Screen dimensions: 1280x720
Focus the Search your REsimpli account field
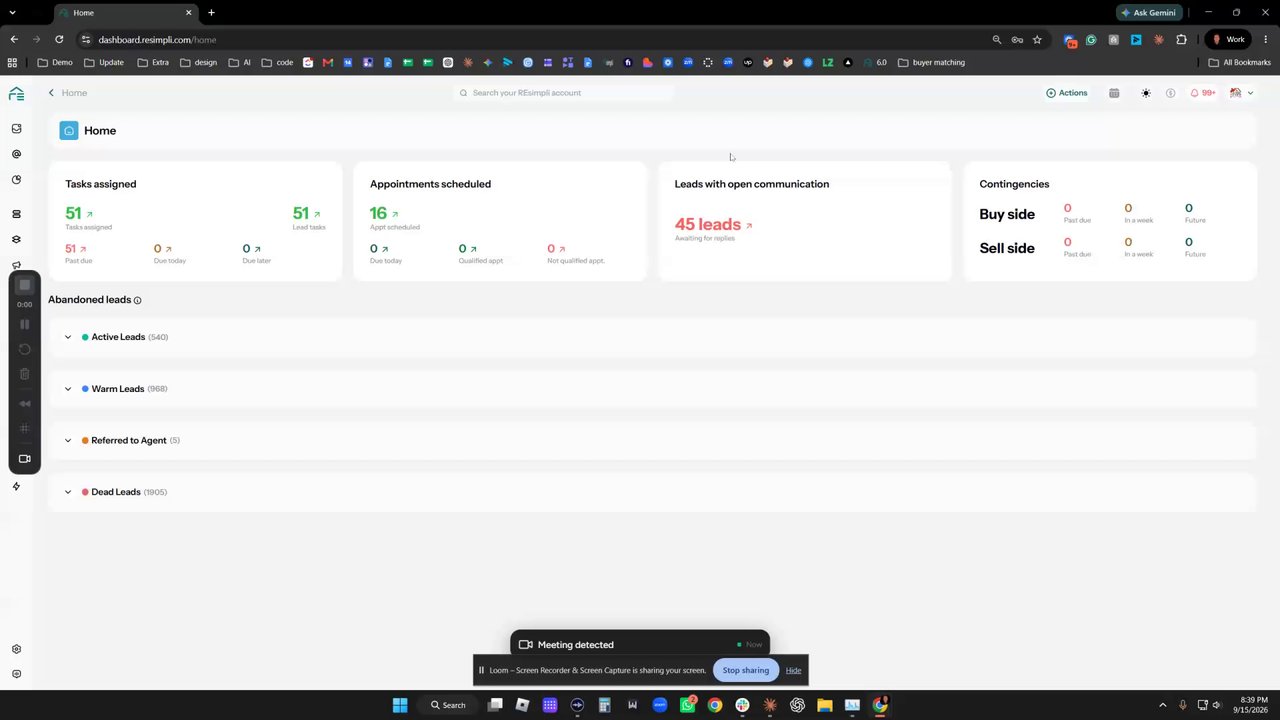tap(563, 93)
